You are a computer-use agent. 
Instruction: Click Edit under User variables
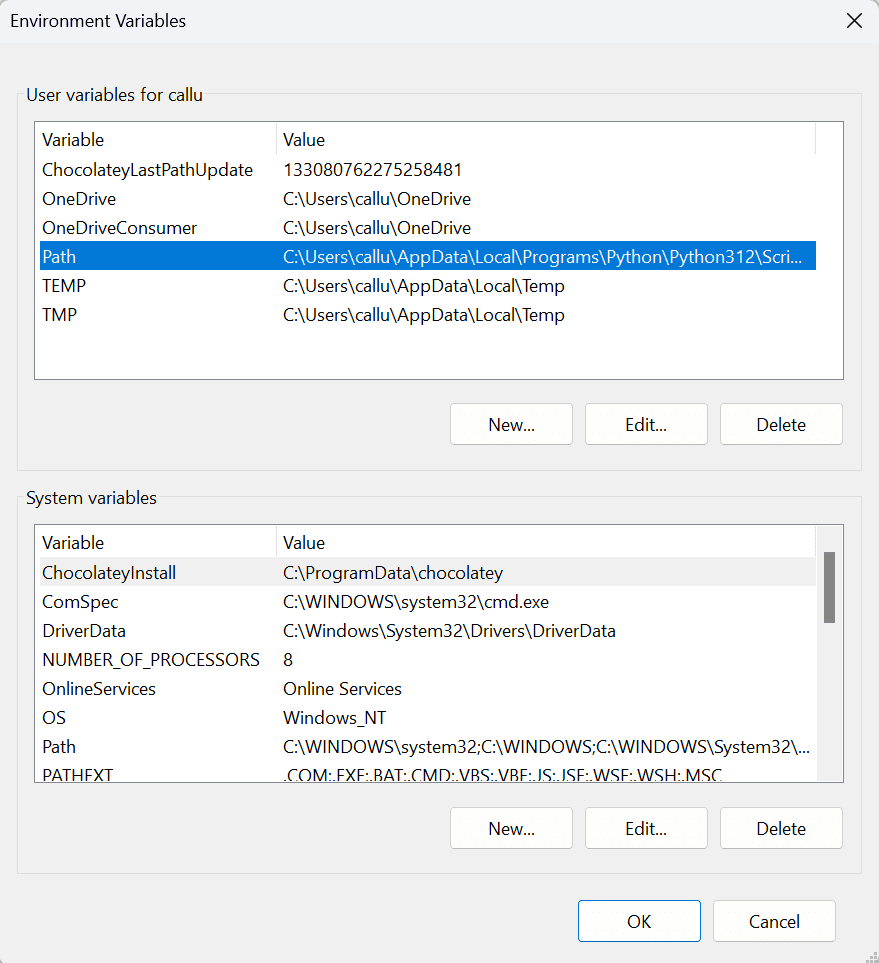[x=646, y=424]
